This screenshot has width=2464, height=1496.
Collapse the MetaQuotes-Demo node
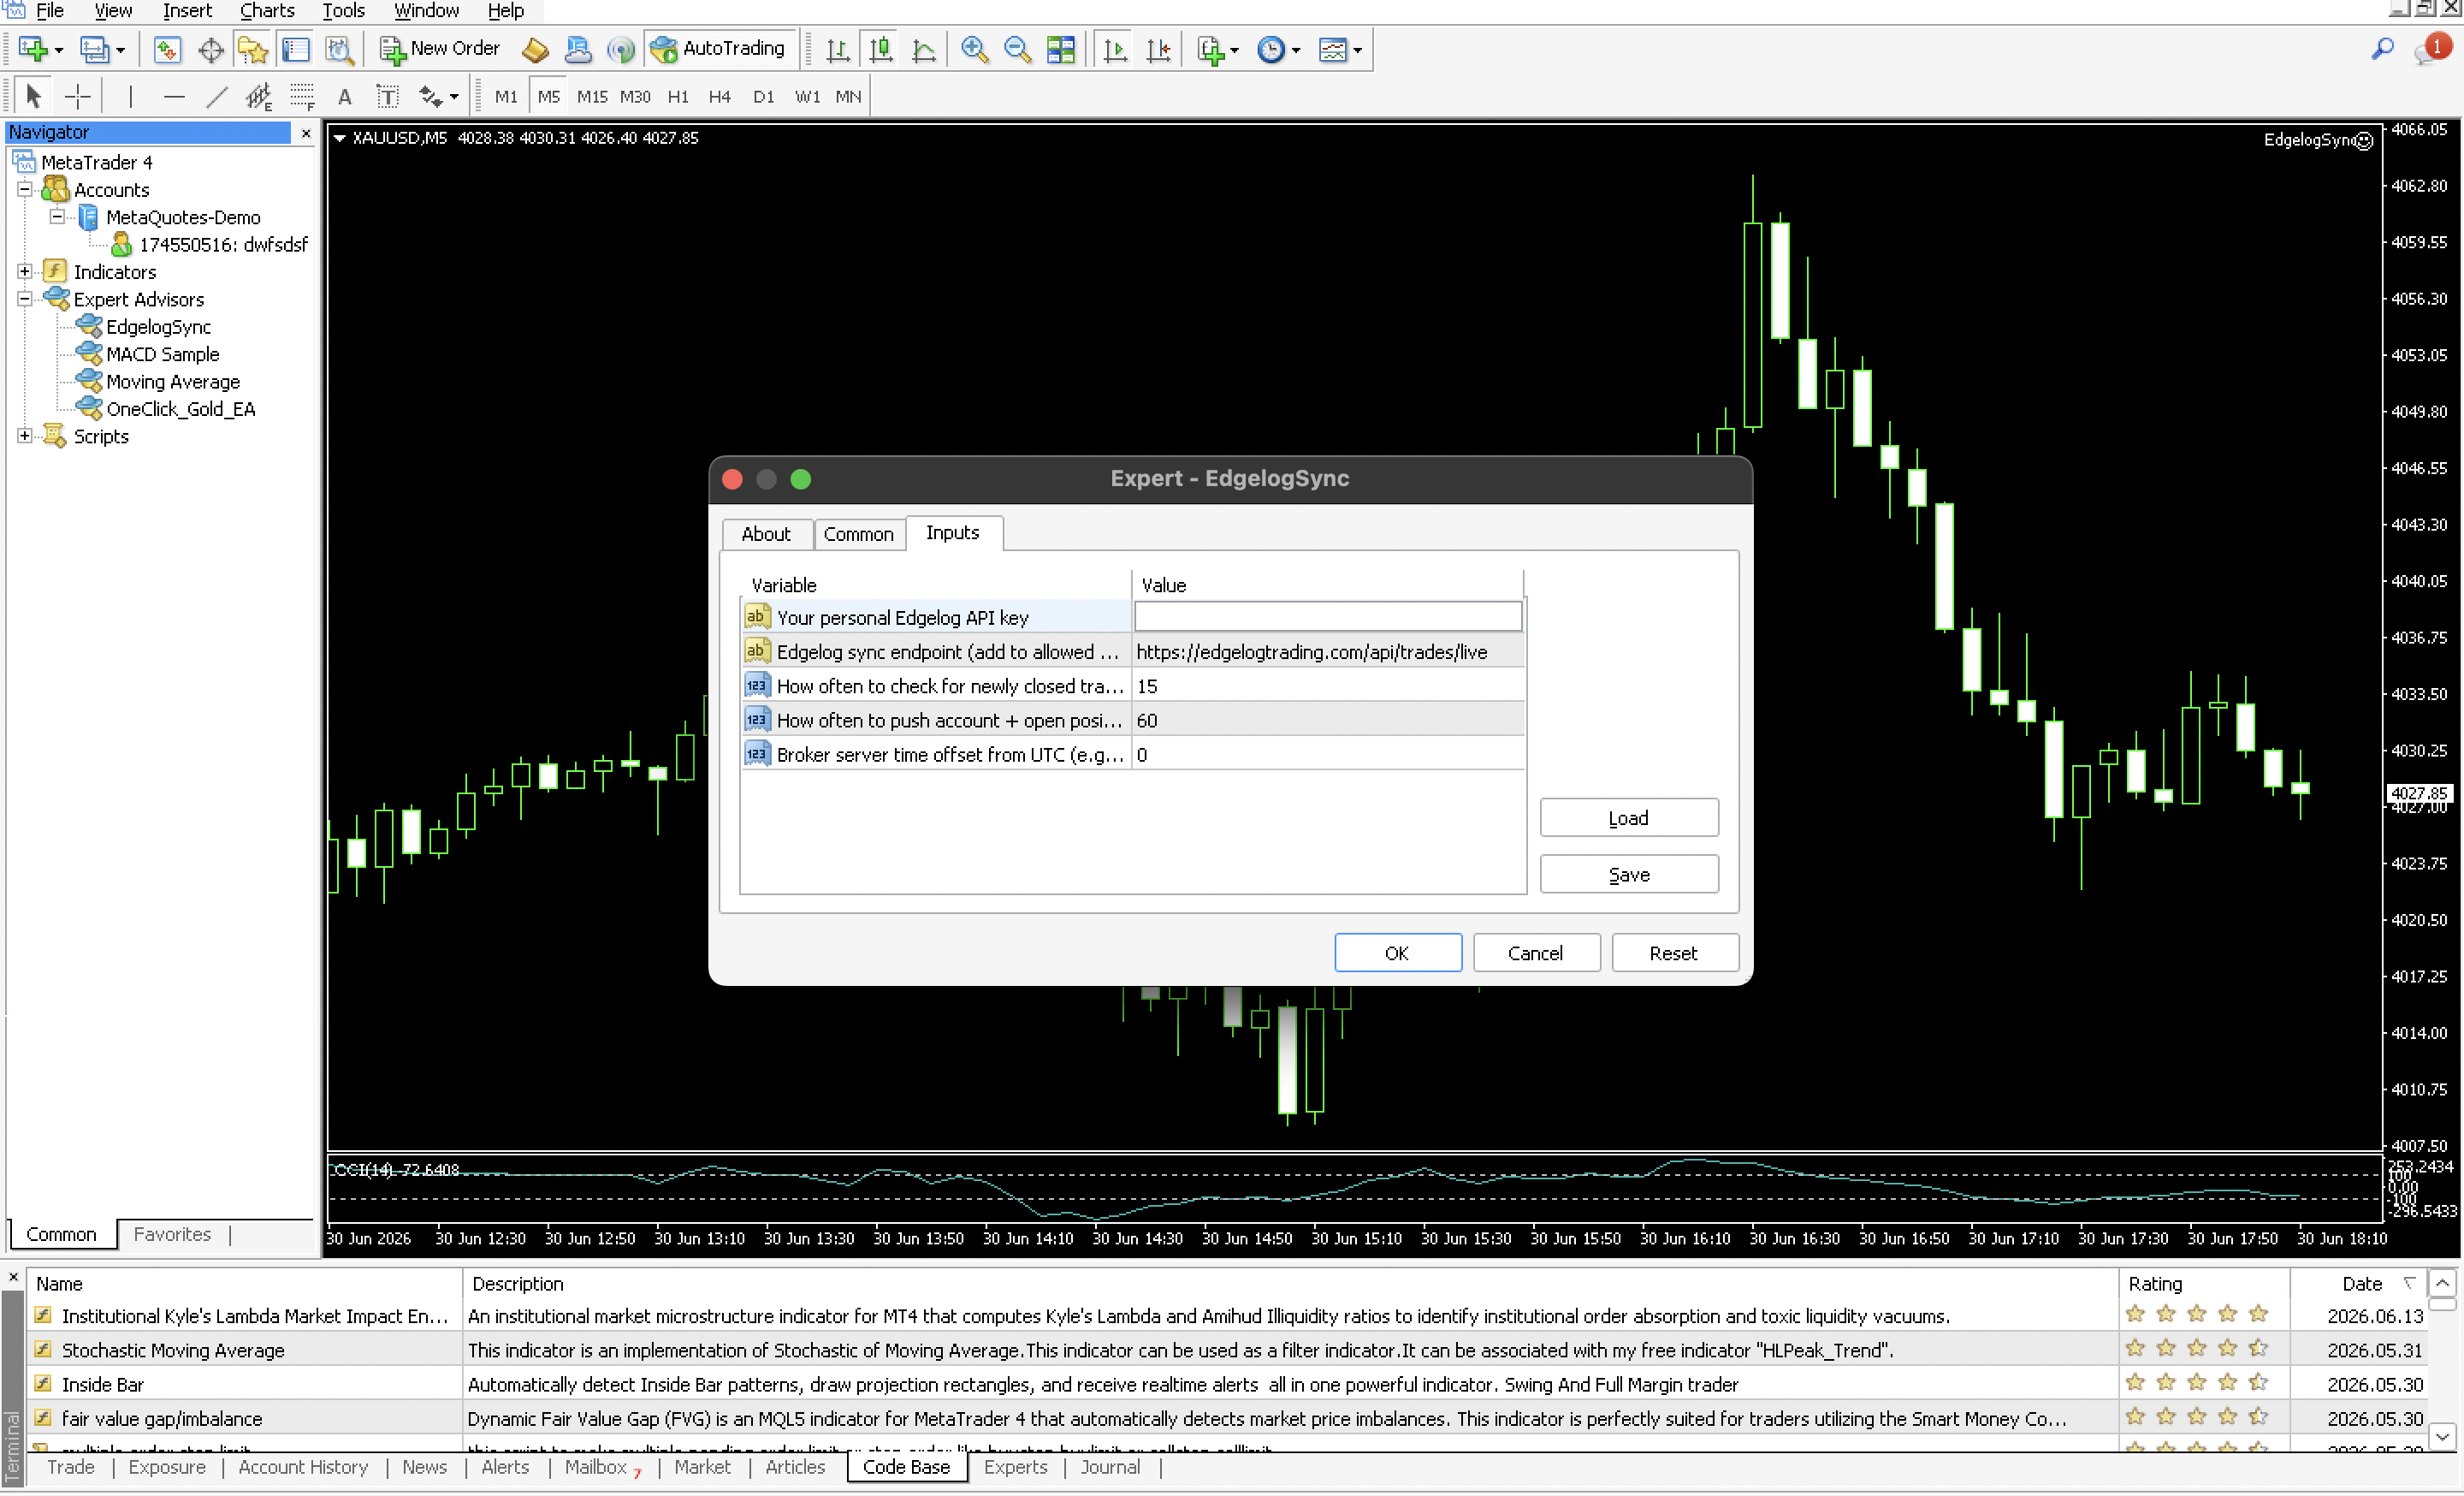(x=58, y=216)
